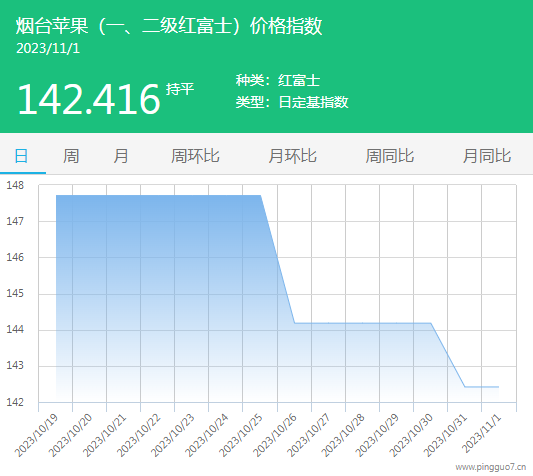This screenshot has height=476, width=533.
Task: Open the 周环比 tab
Action: (x=195, y=156)
